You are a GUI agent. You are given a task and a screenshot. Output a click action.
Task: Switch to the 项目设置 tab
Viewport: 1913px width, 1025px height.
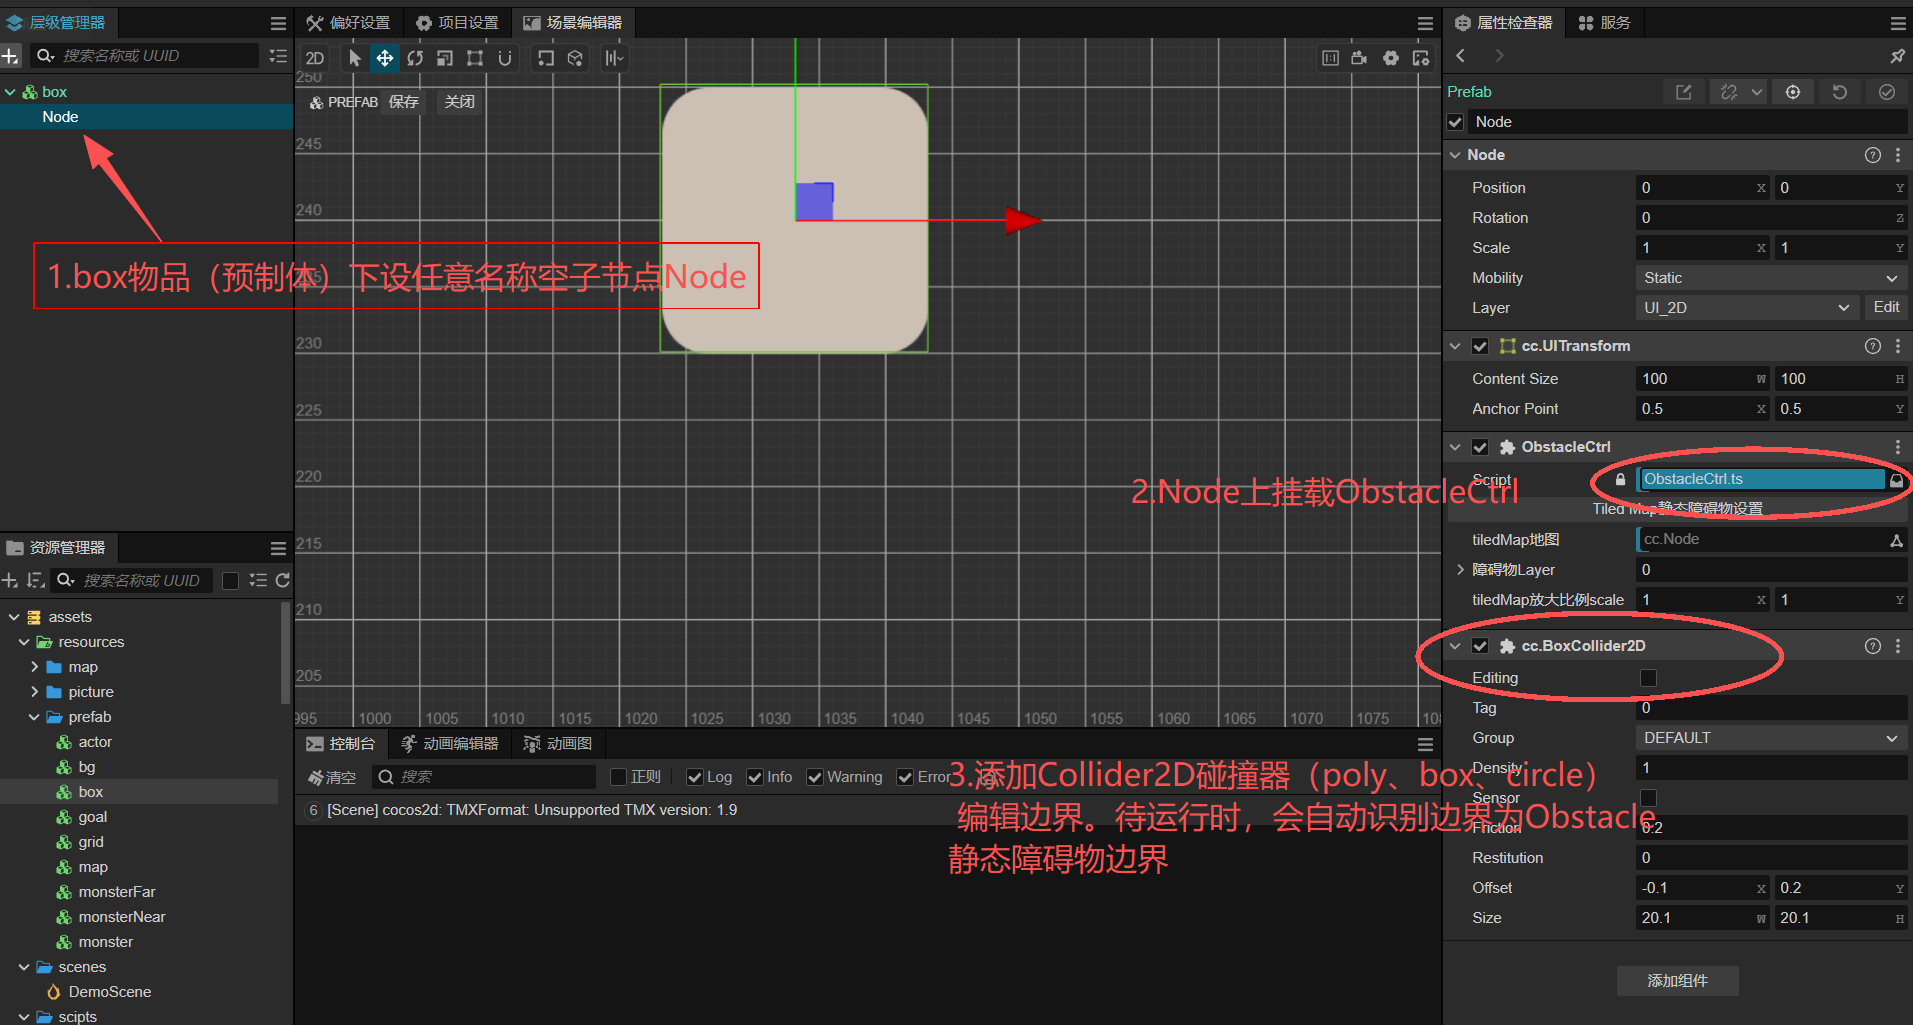(457, 22)
